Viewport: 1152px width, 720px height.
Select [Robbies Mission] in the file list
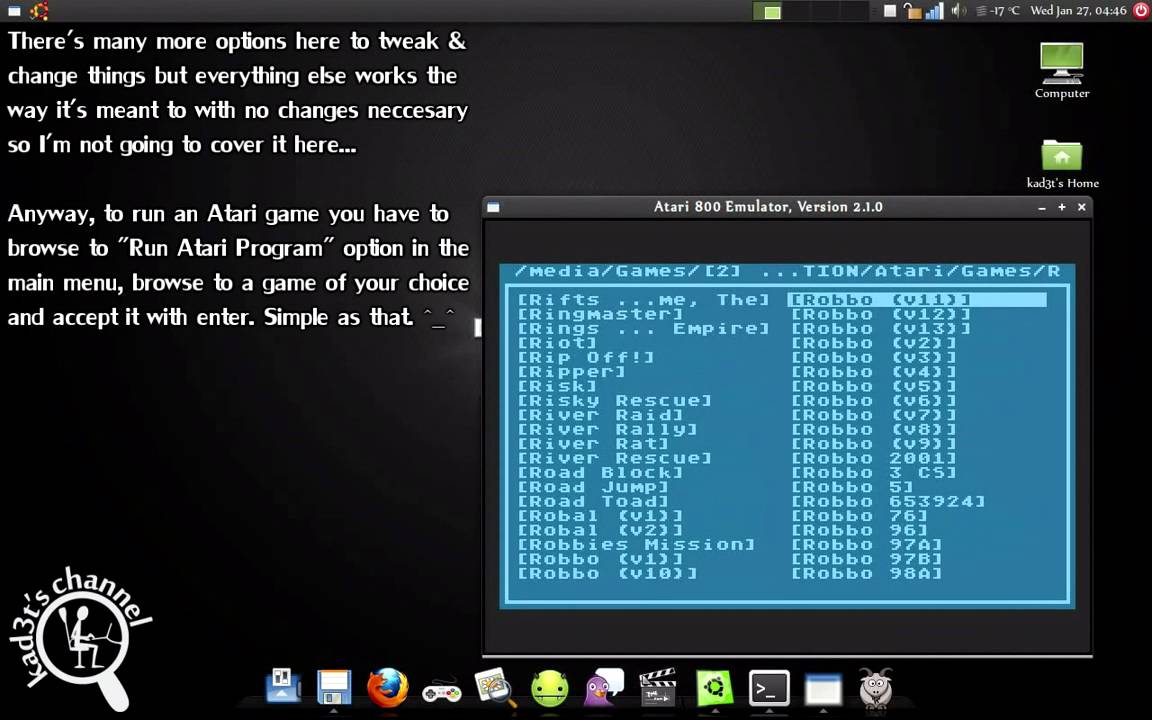coord(636,544)
